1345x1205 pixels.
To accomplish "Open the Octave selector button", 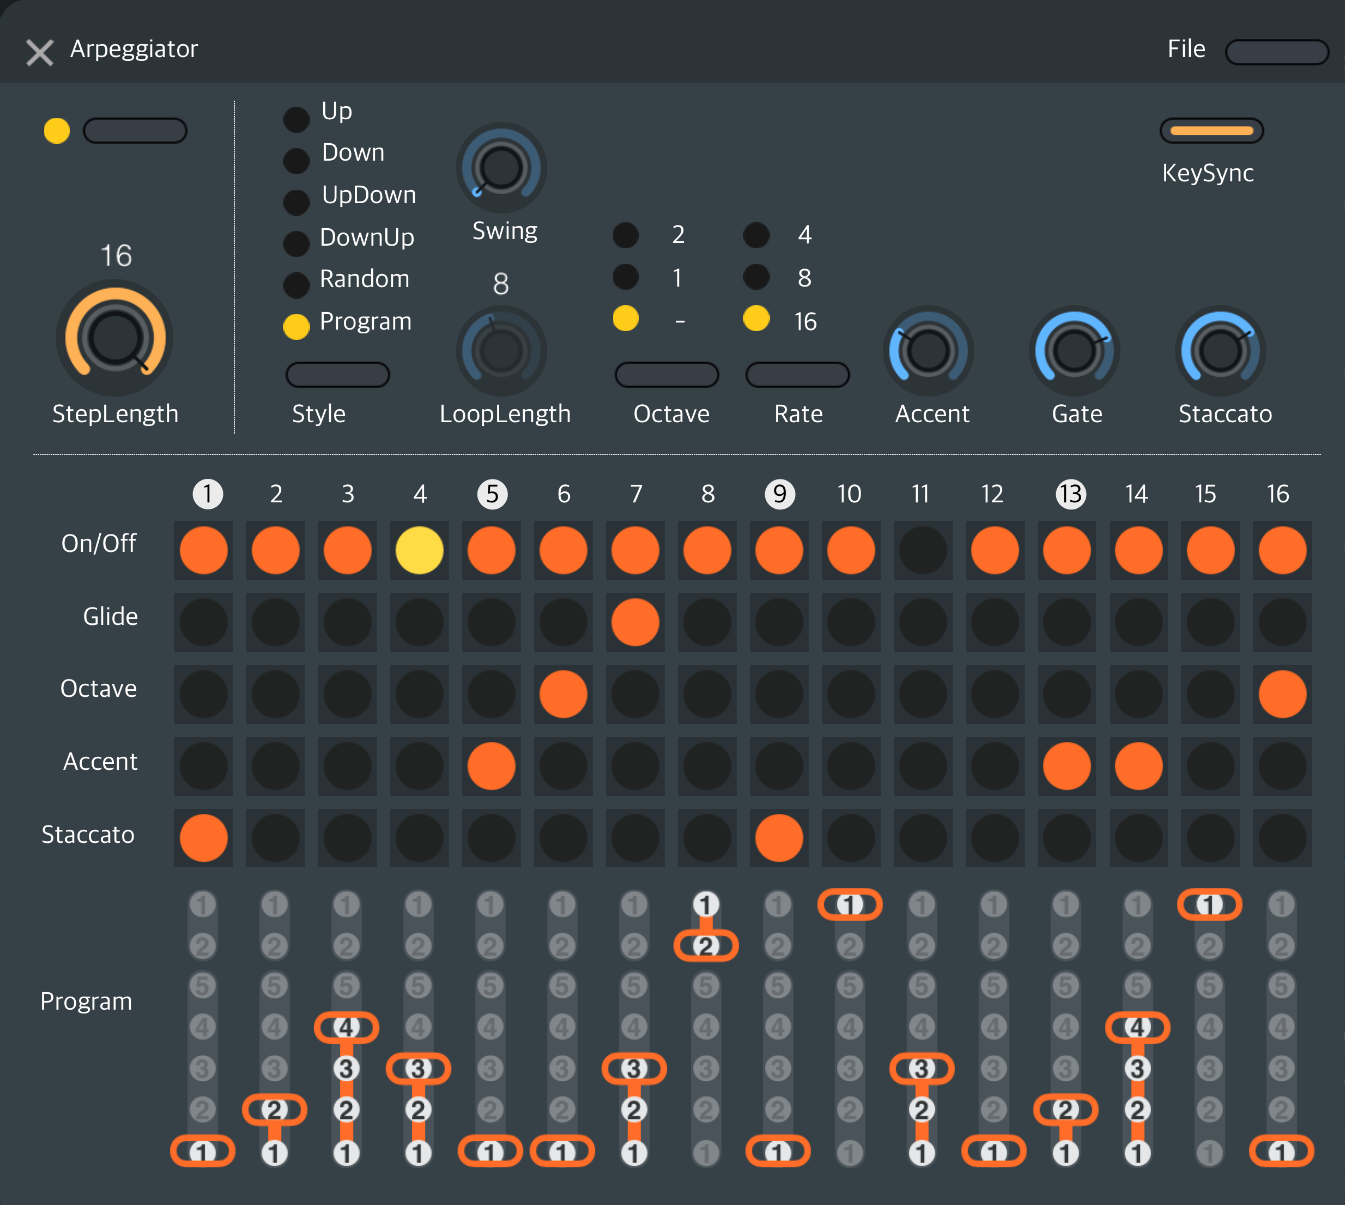I will point(666,375).
